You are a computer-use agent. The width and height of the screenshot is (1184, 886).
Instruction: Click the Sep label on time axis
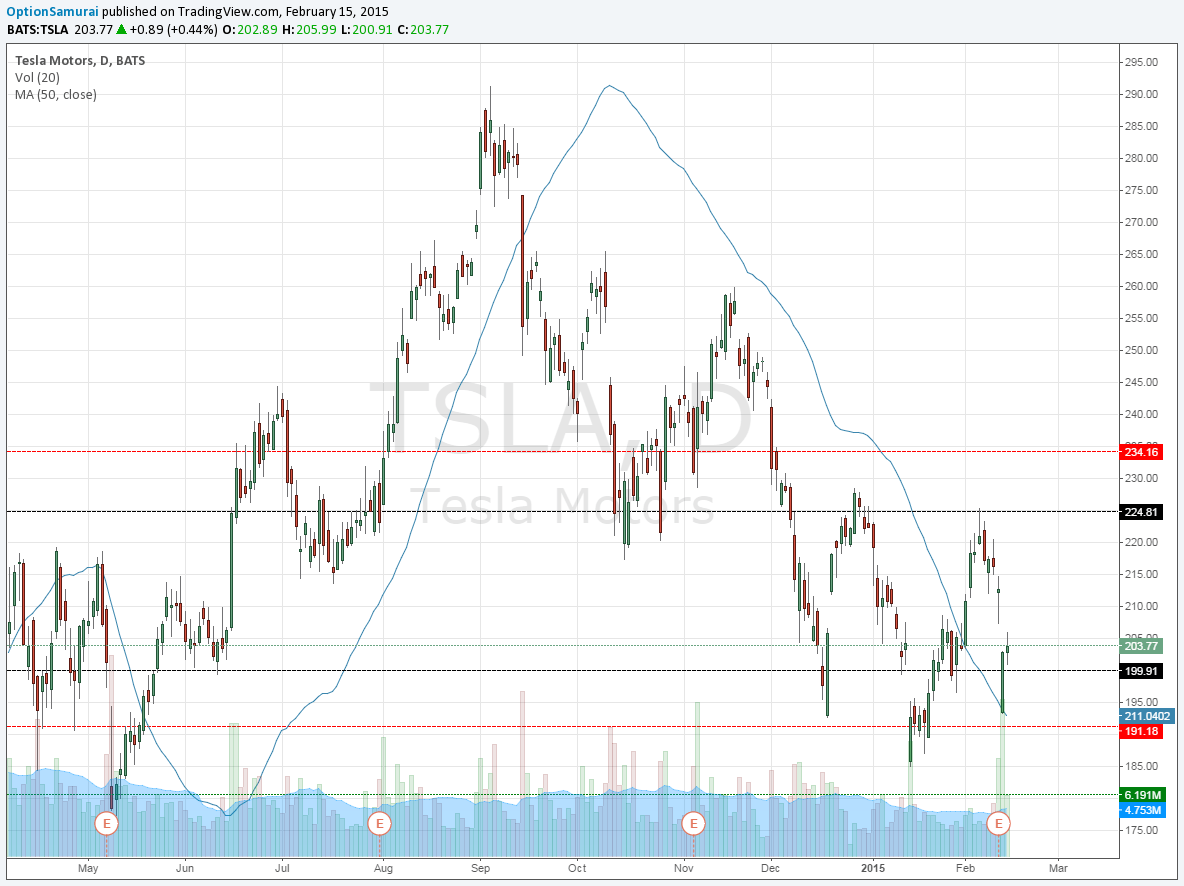point(480,868)
